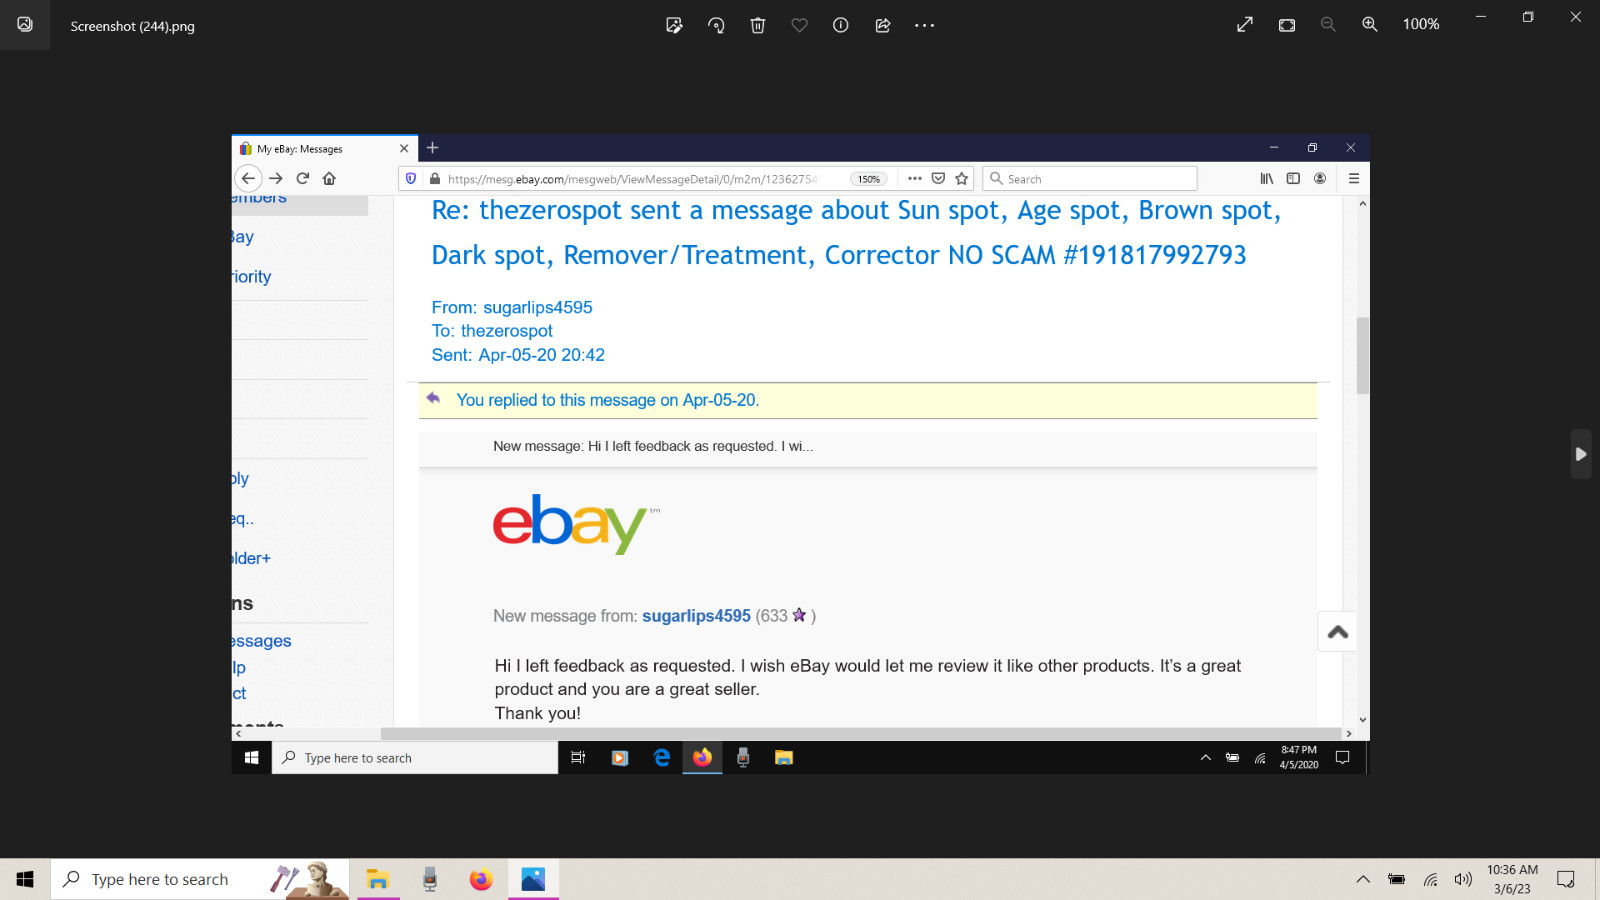The image size is (1600, 900).
Task: Click the outer Windows Start button
Action: [25, 879]
